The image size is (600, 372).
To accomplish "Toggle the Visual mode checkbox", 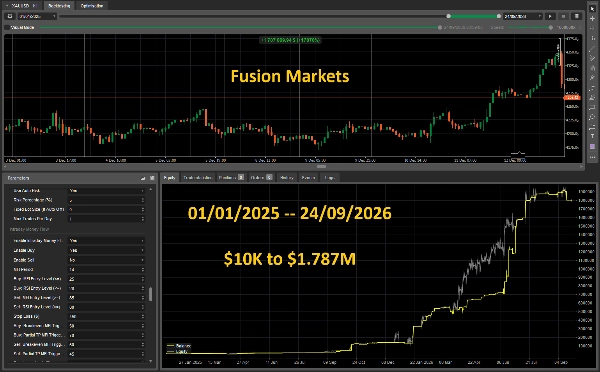I will click(7, 28).
